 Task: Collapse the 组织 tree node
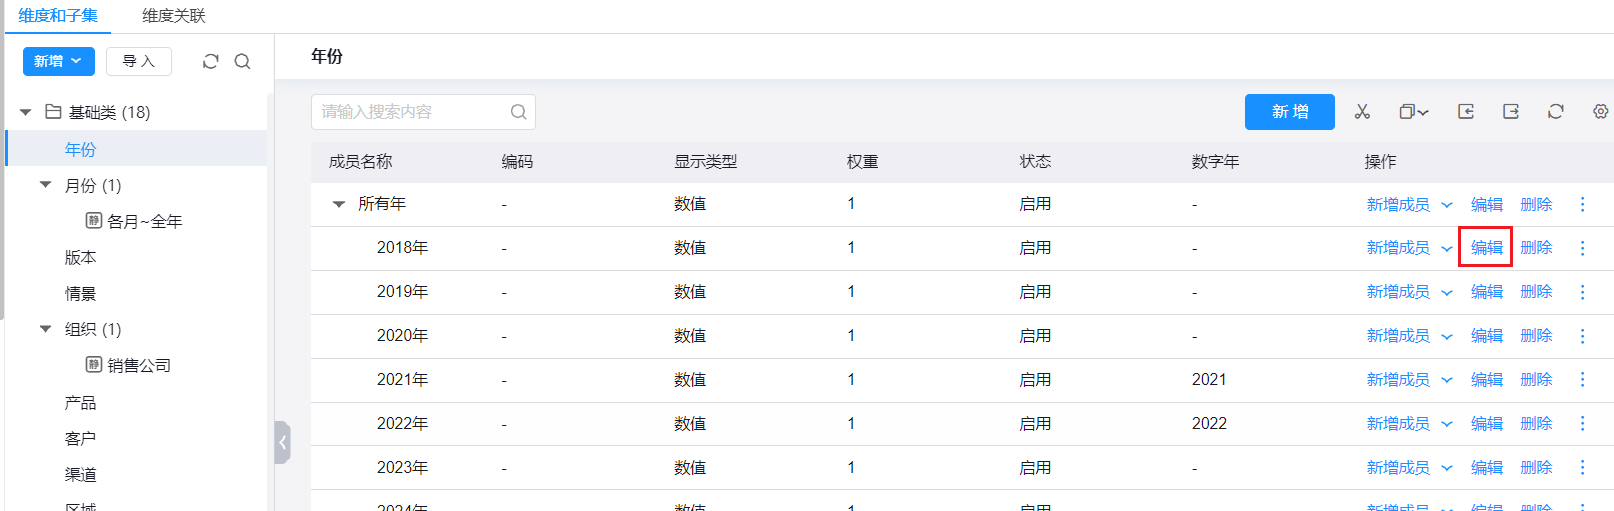(x=45, y=329)
